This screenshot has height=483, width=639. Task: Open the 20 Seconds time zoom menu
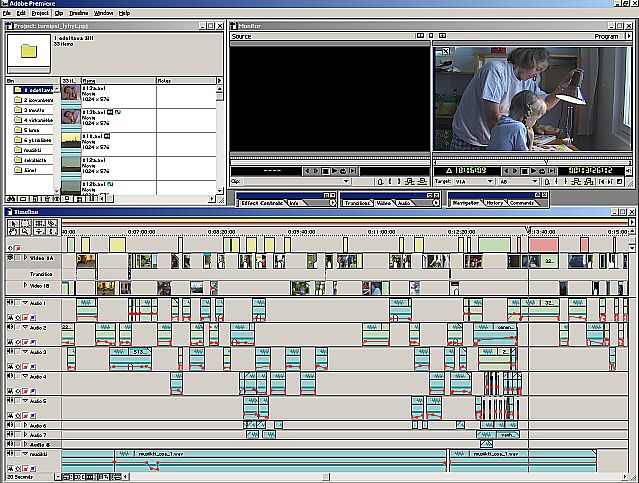22,476
